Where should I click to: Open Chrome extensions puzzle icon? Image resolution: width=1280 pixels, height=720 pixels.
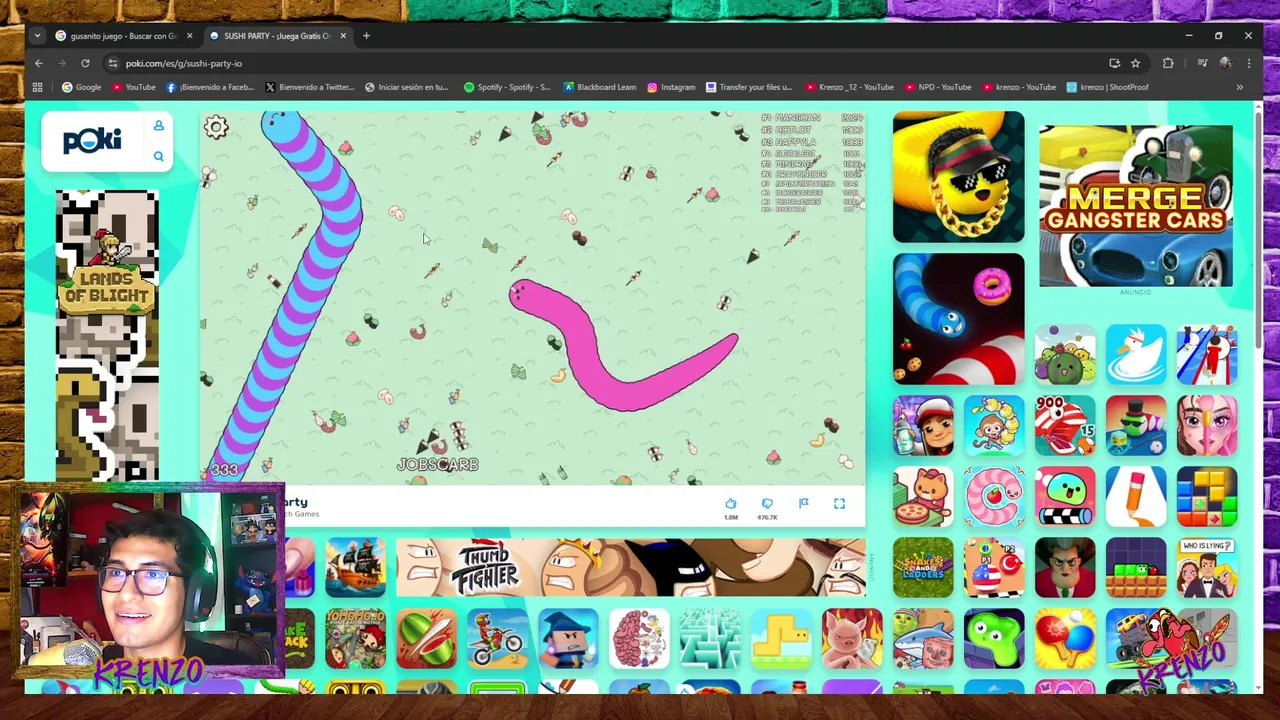point(1168,63)
